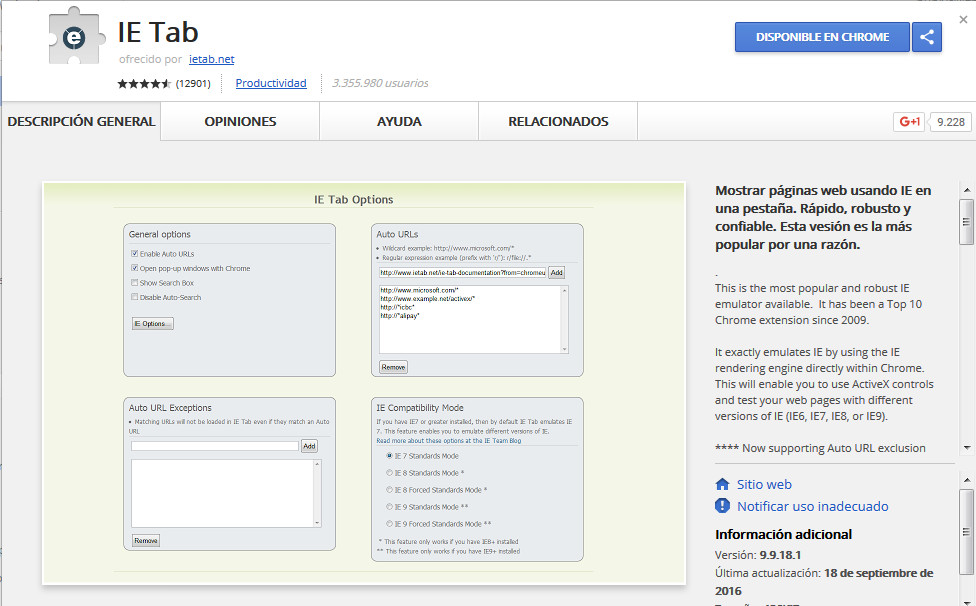Select http://www.microsoft.com/* in Auto URLs list

419,290
